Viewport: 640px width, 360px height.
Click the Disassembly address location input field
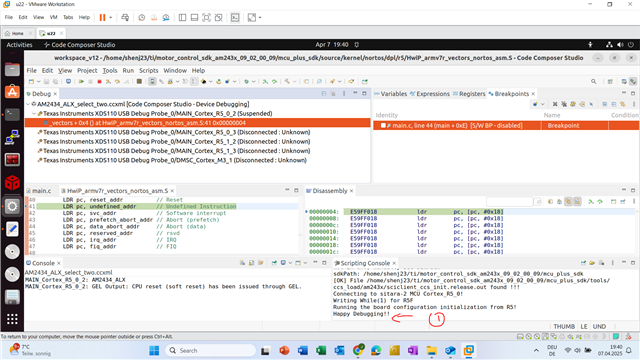(509, 201)
